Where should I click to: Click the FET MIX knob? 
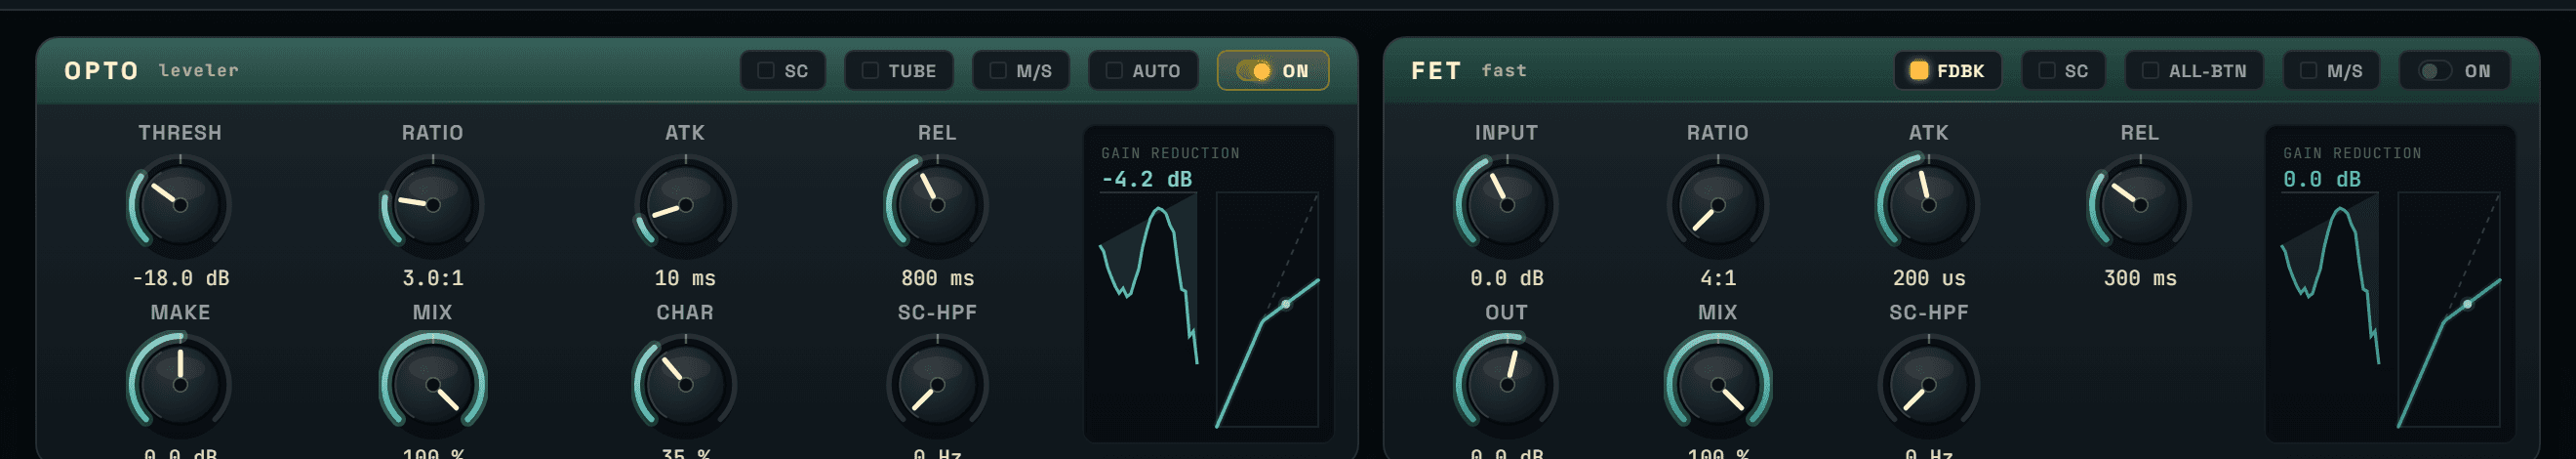[x=1717, y=385]
